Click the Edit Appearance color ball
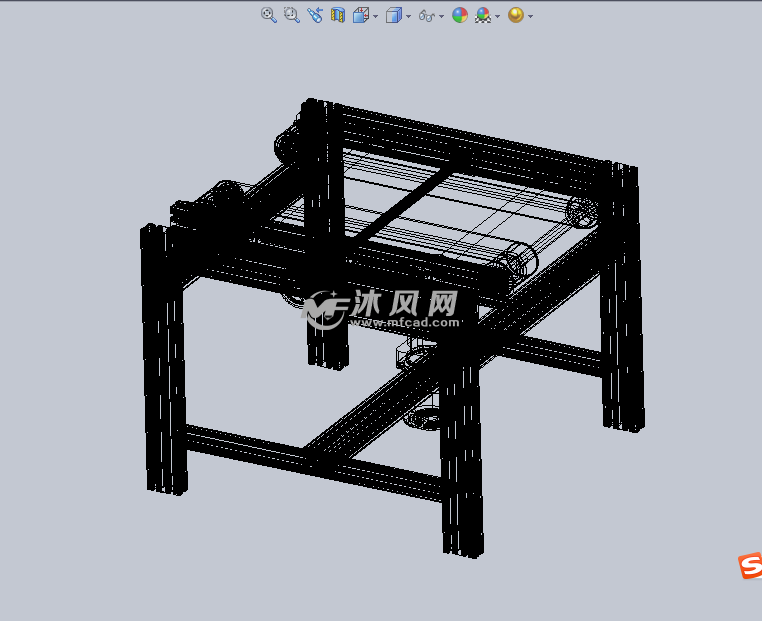762x621 pixels. 460,15
